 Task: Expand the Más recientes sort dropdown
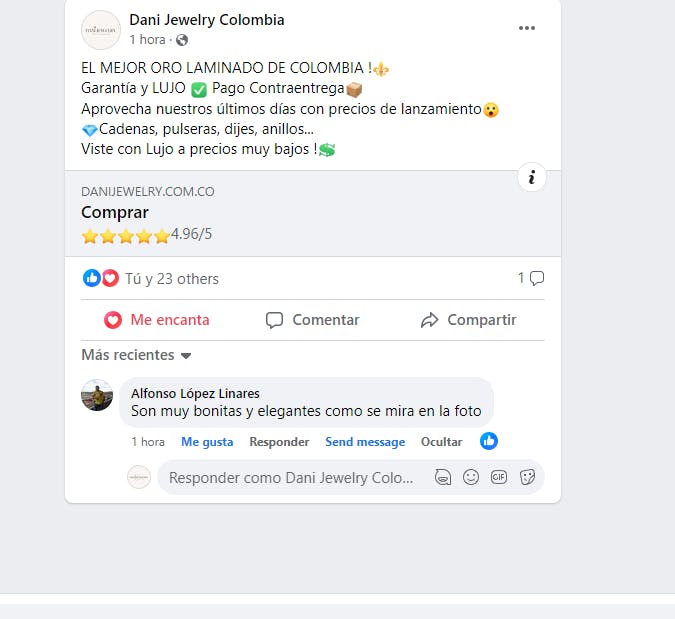point(136,355)
